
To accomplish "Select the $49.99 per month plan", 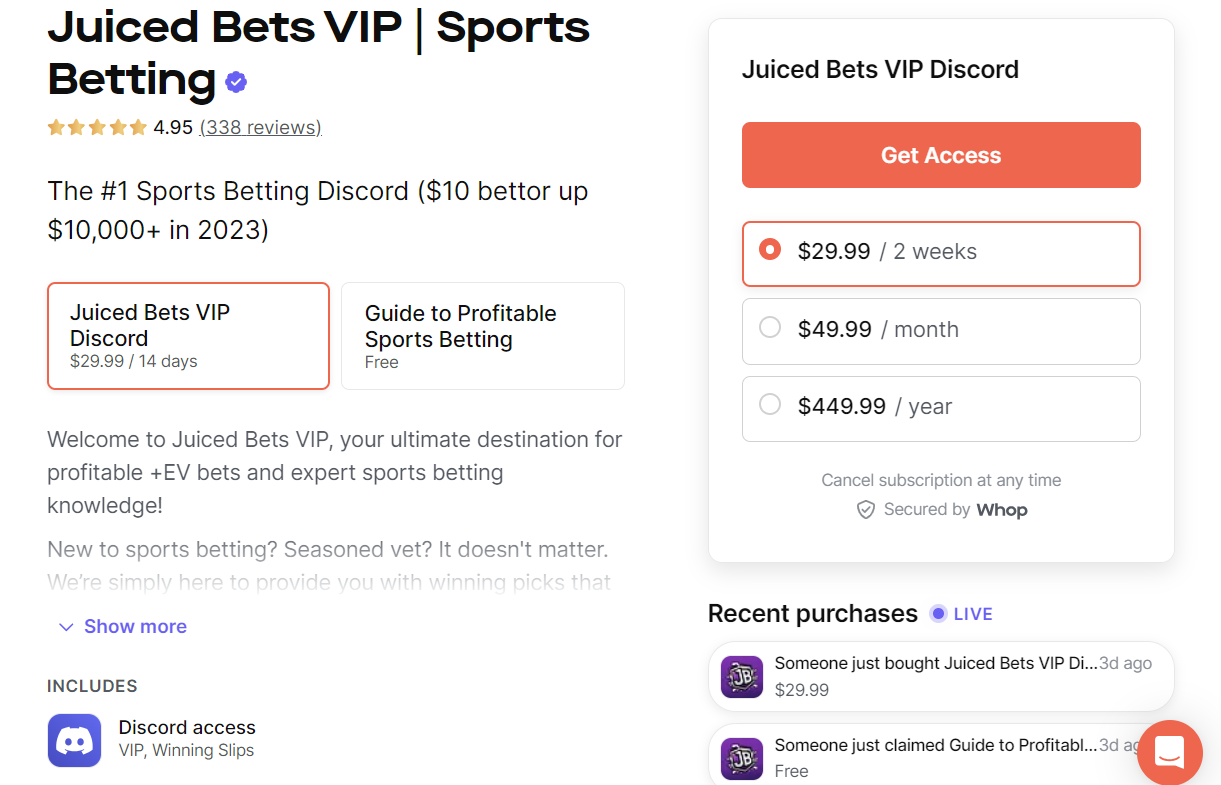I will click(x=941, y=331).
